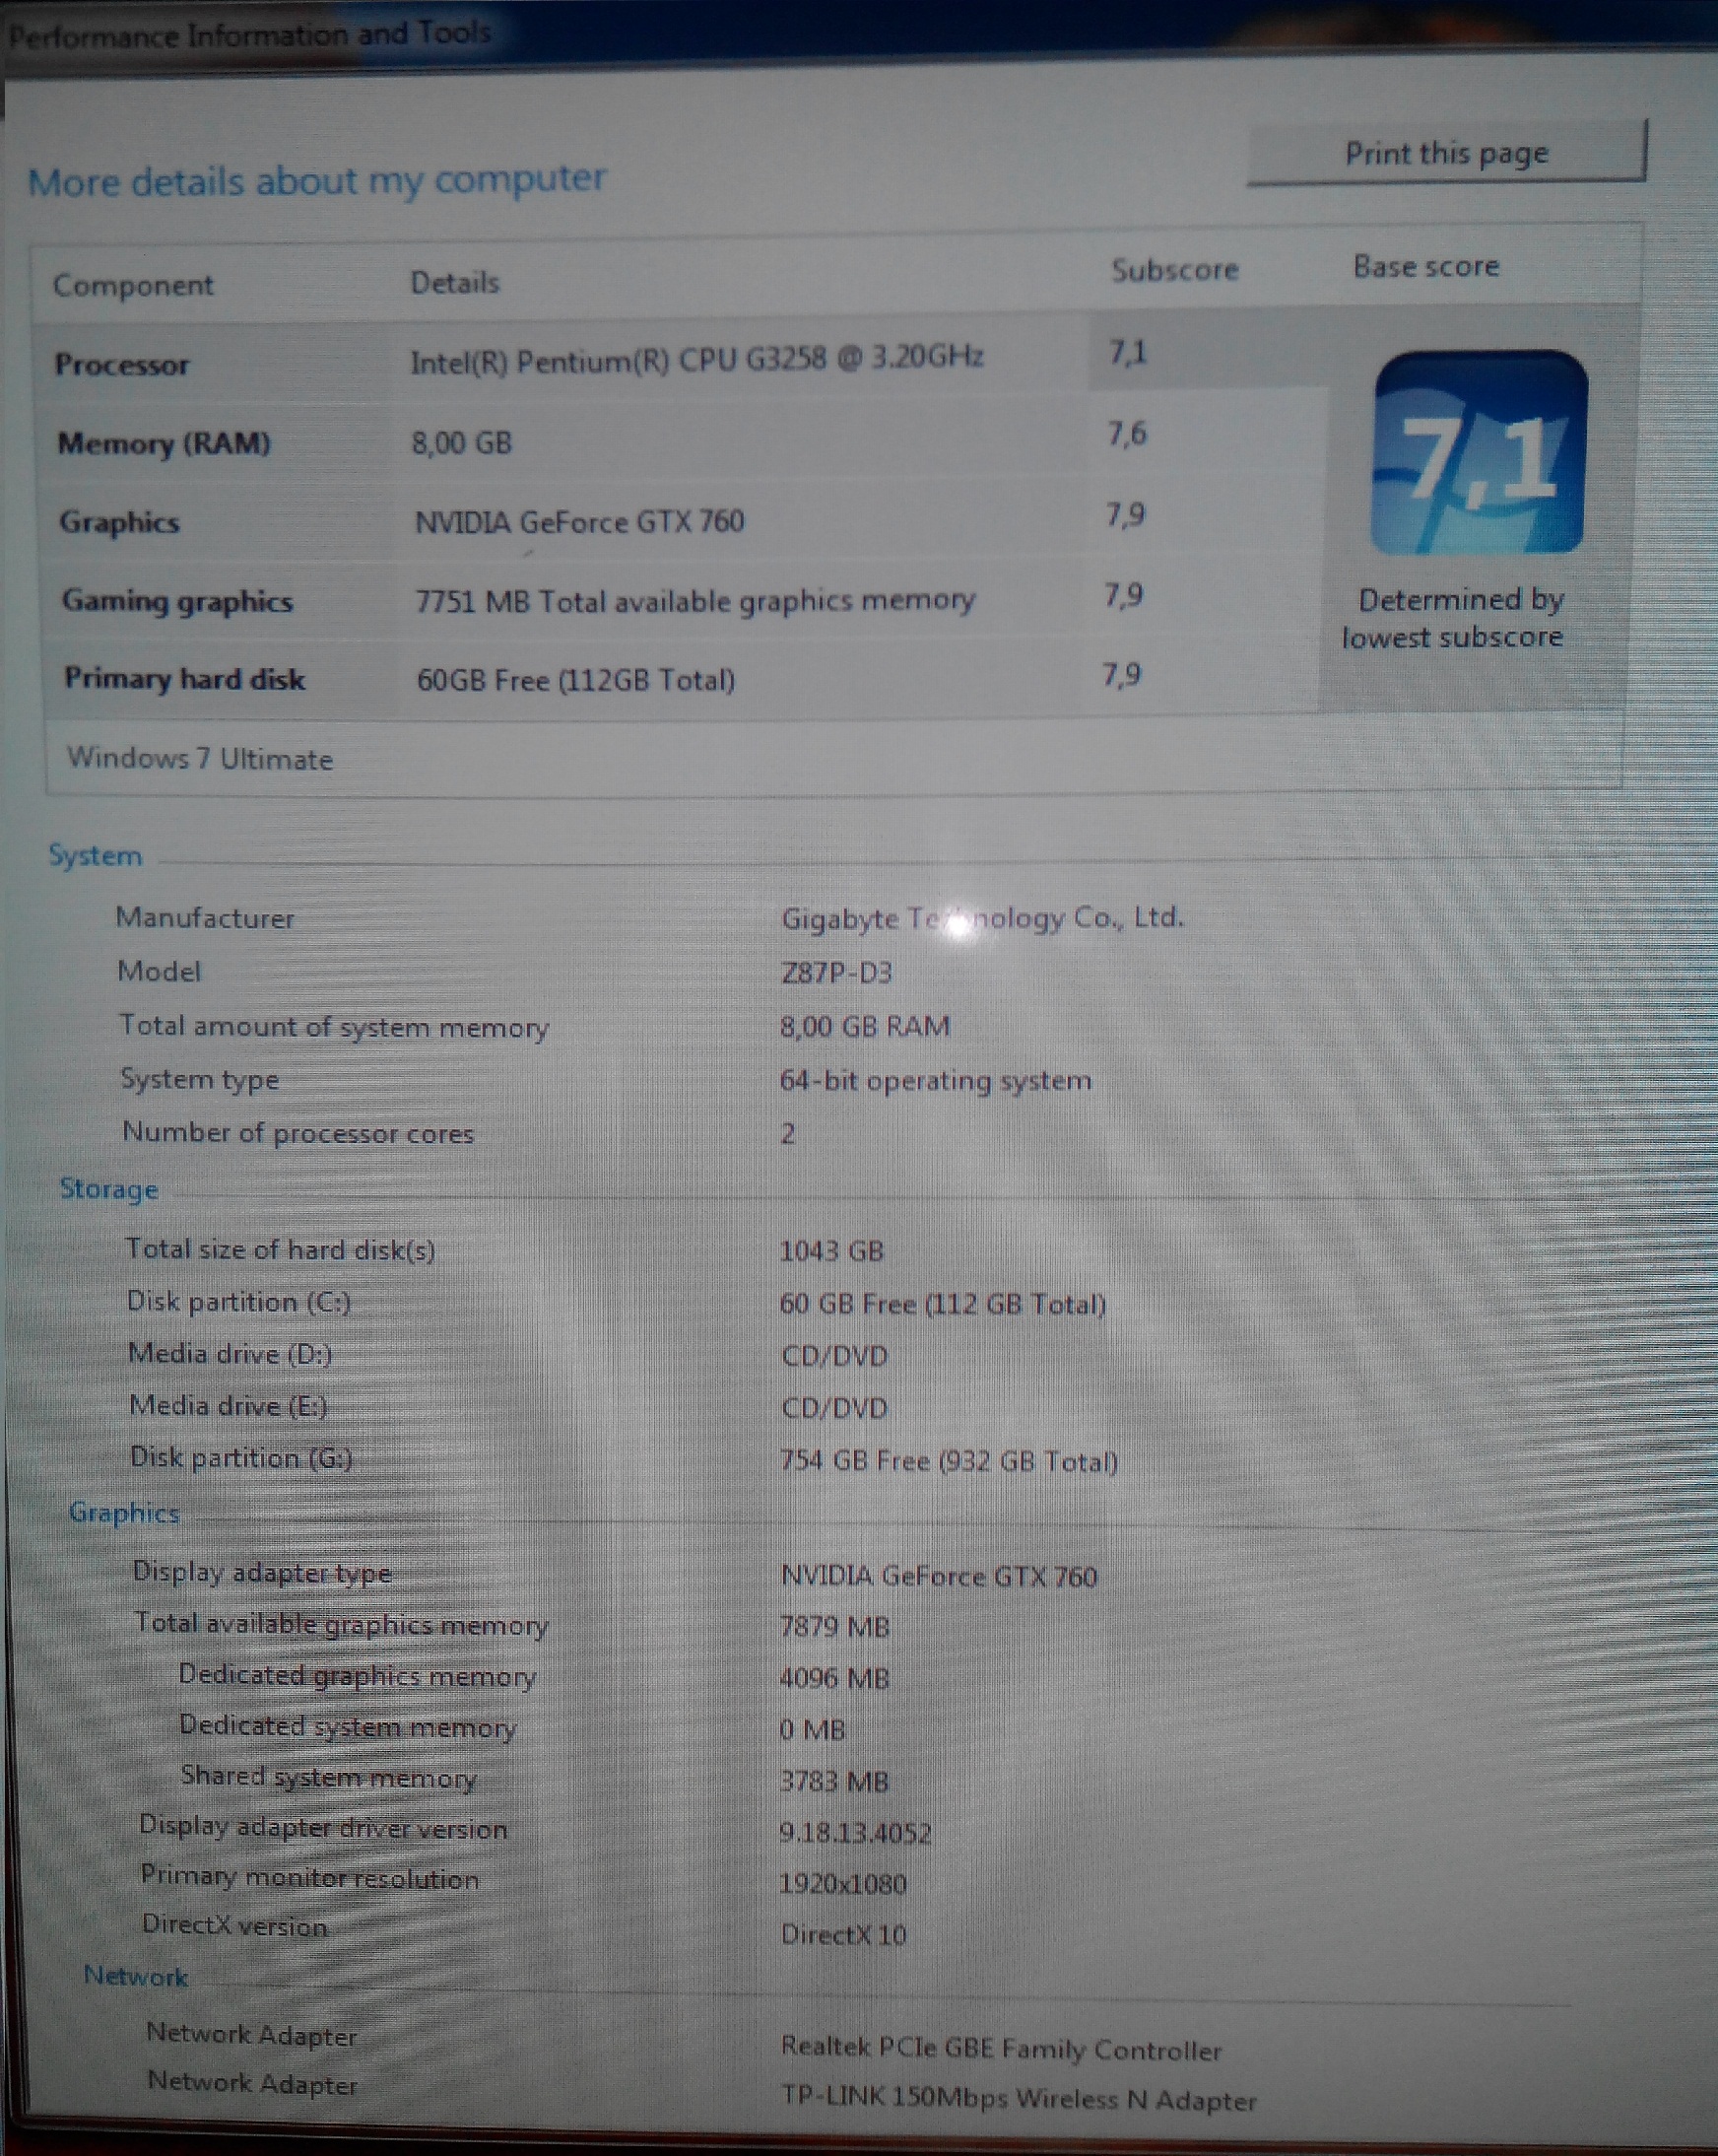Click the Primary hard disk row label

click(184, 679)
